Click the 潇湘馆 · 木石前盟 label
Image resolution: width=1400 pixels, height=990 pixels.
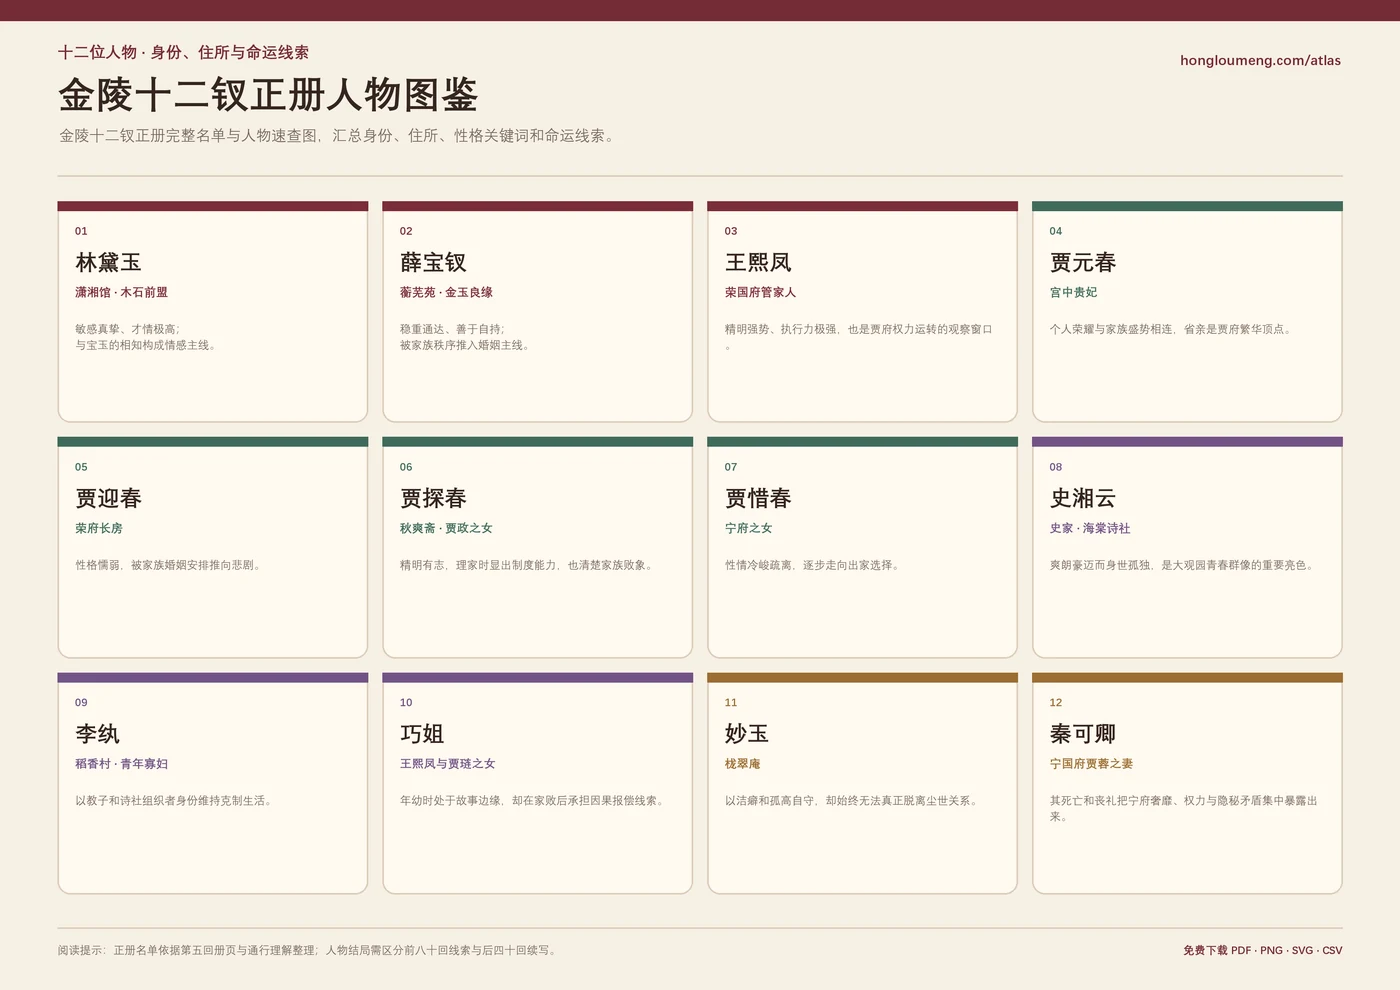coord(121,292)
